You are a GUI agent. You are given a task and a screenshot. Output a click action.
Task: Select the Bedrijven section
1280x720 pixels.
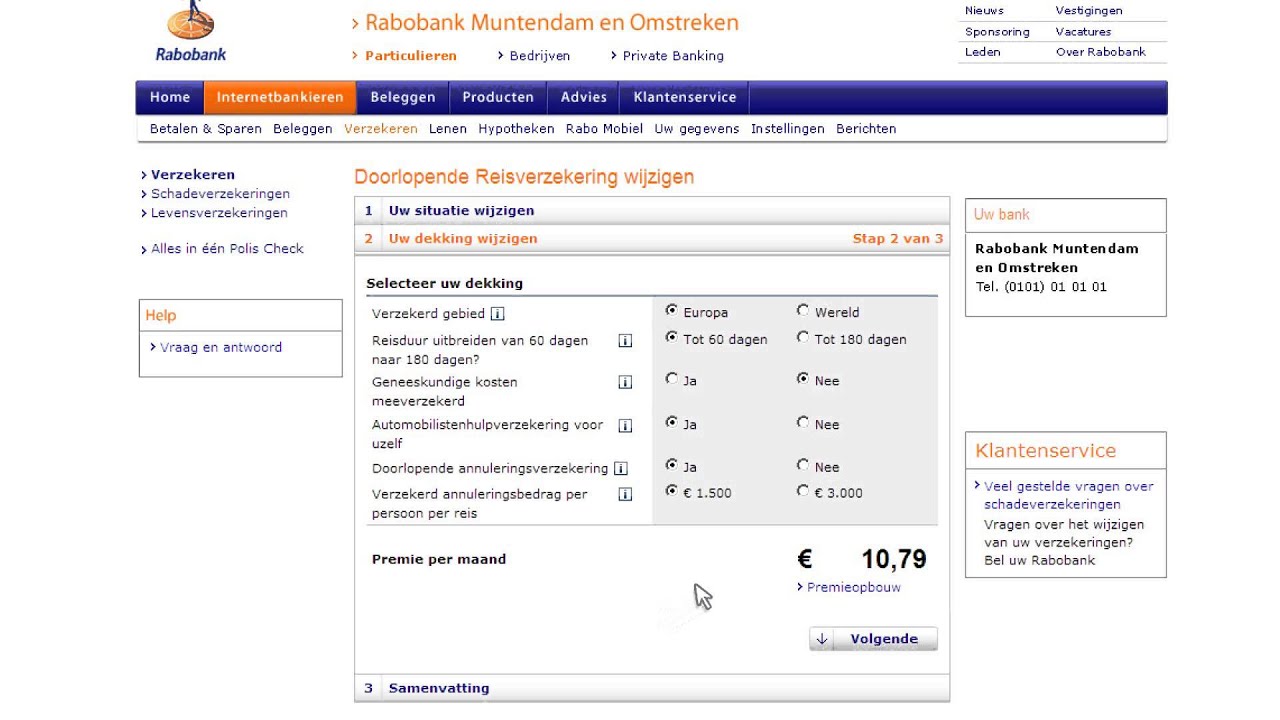(x=540, y=56)
